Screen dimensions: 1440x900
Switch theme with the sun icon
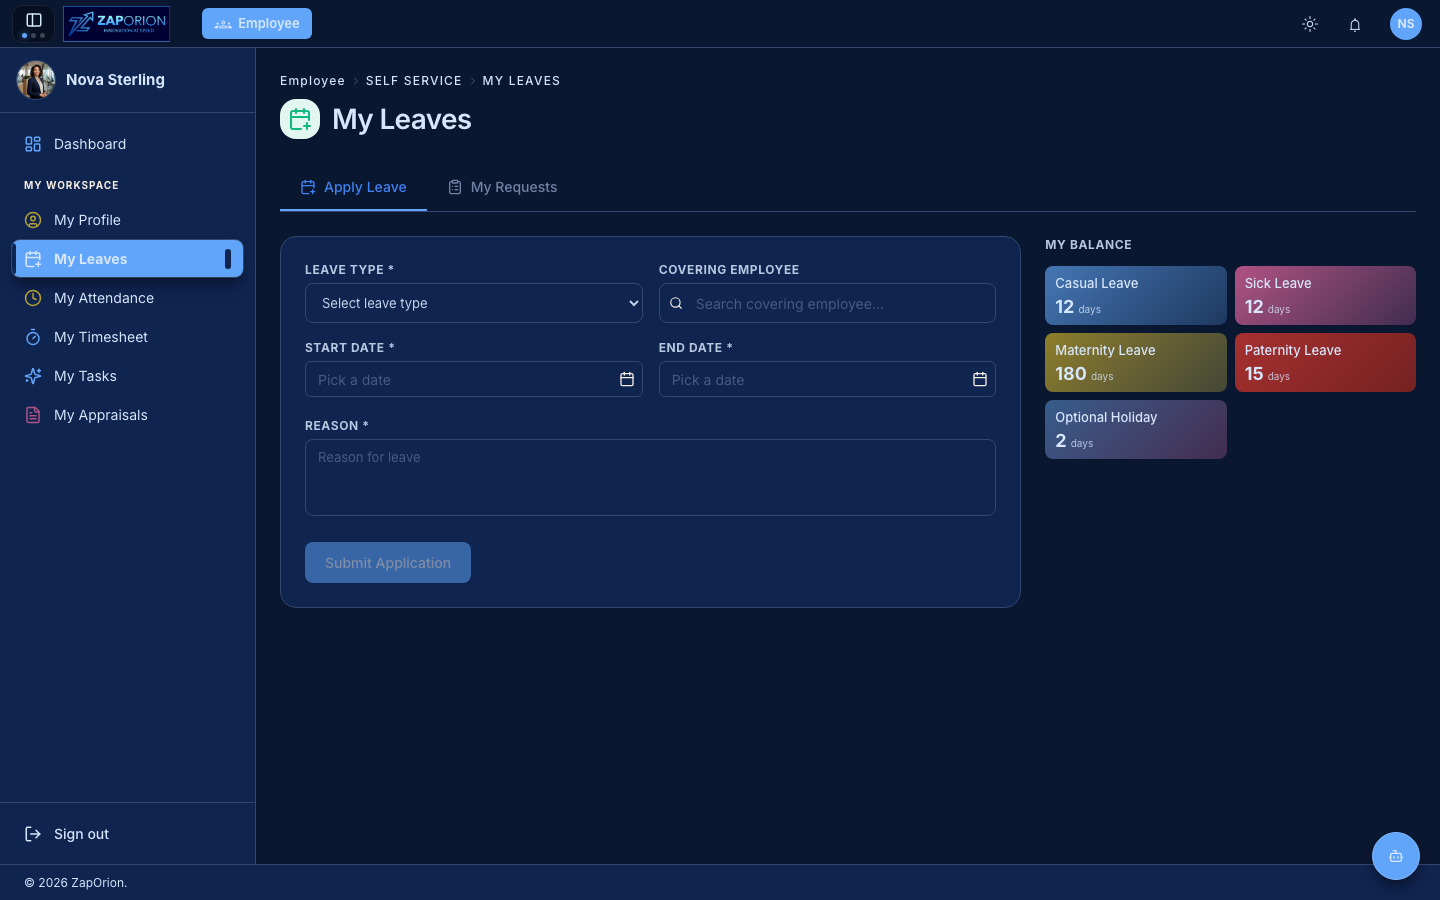coord(1310,24)
